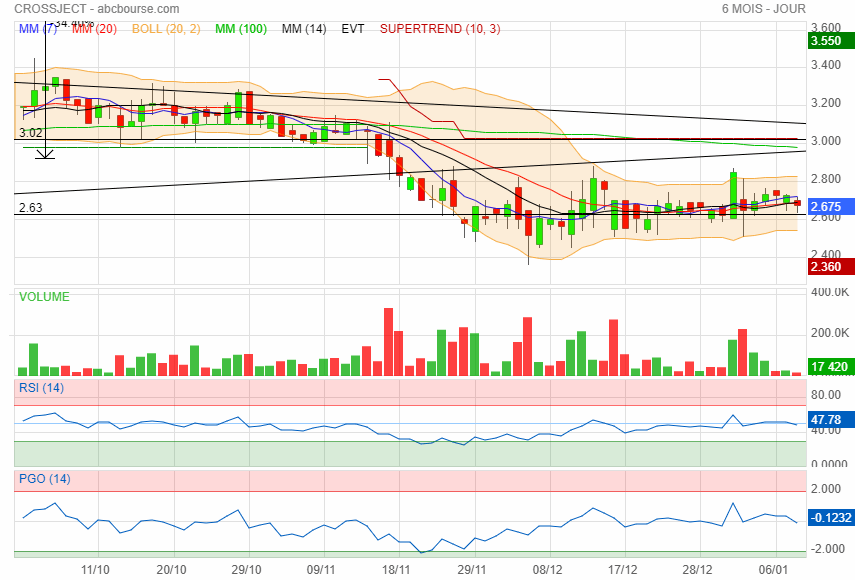Click the -0.1232 PGO value tag
Screen dimensions: 855x580
click(x=830, y=517)
